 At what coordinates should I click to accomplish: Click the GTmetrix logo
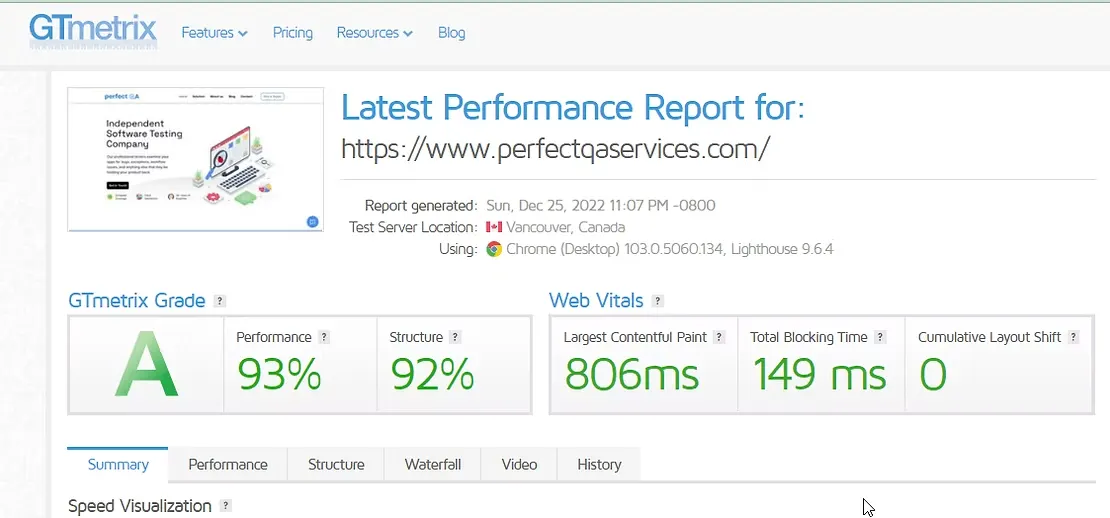click(93, 32)
